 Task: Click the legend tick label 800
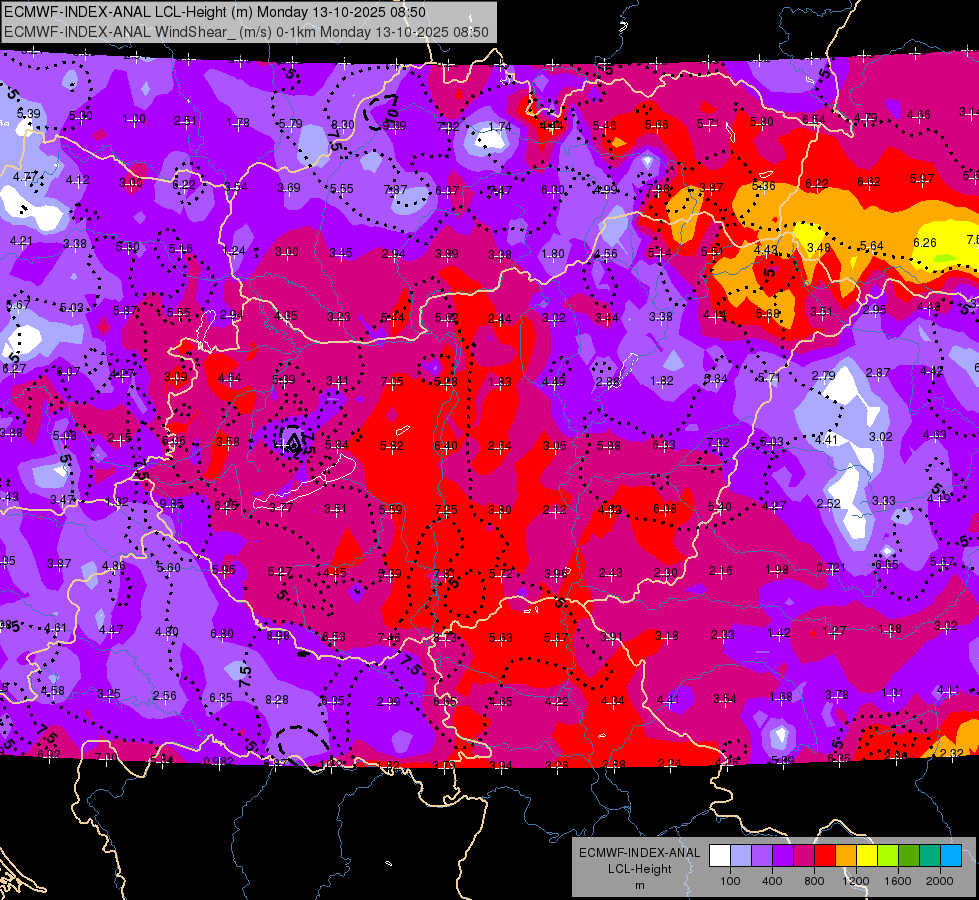[x=814, y=881]
